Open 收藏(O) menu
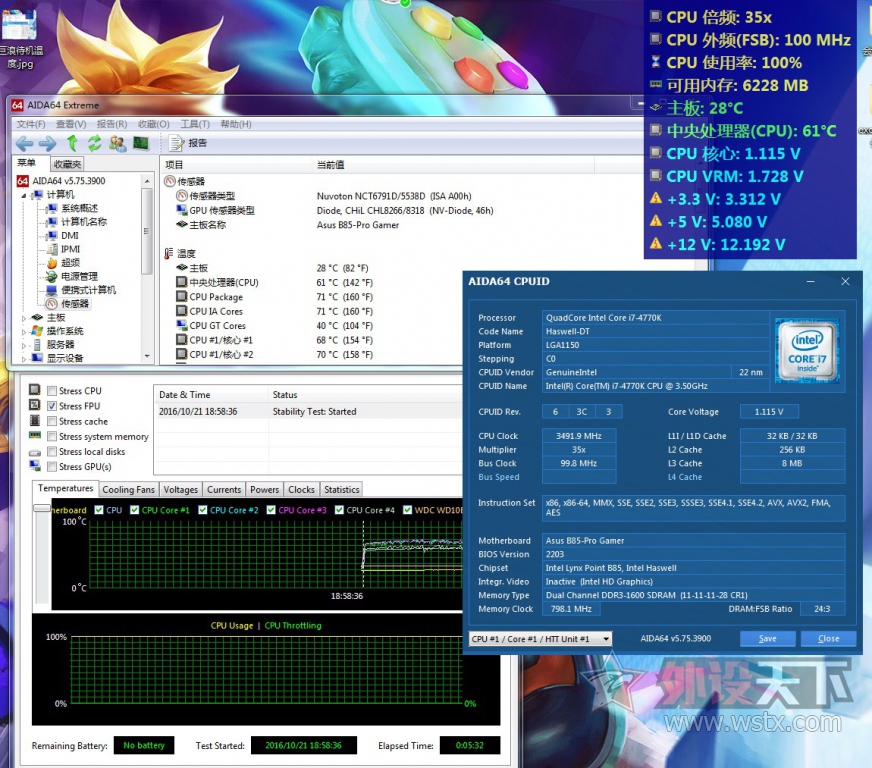Viewport: 872px width, 768px height. tap(153, 124)
